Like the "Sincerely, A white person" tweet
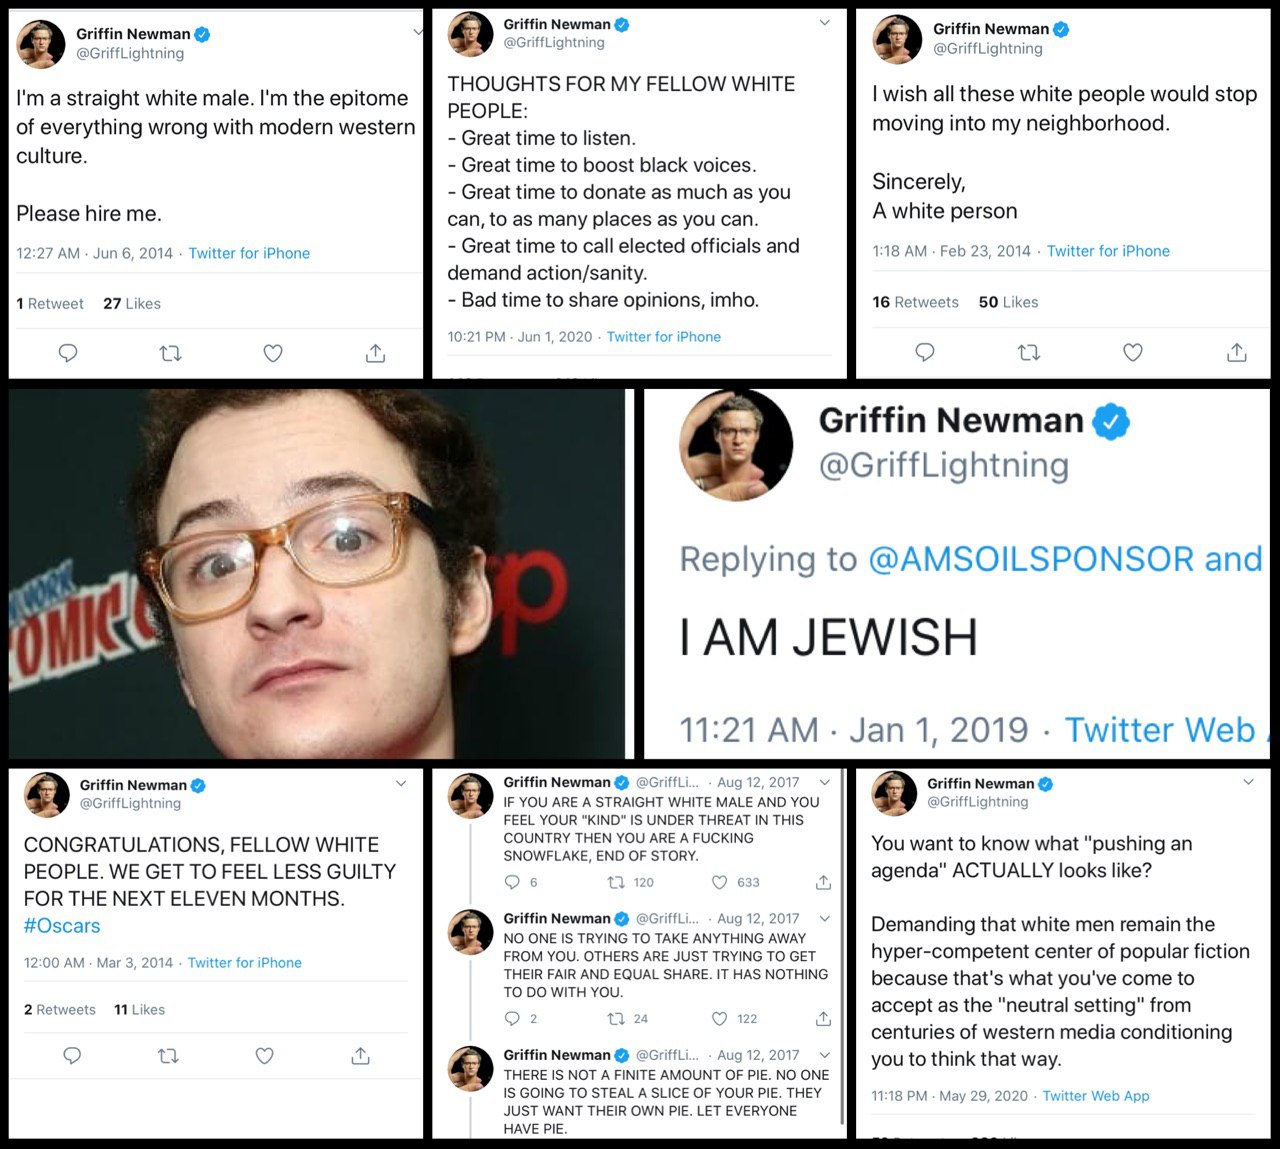 click(1132, 352)
